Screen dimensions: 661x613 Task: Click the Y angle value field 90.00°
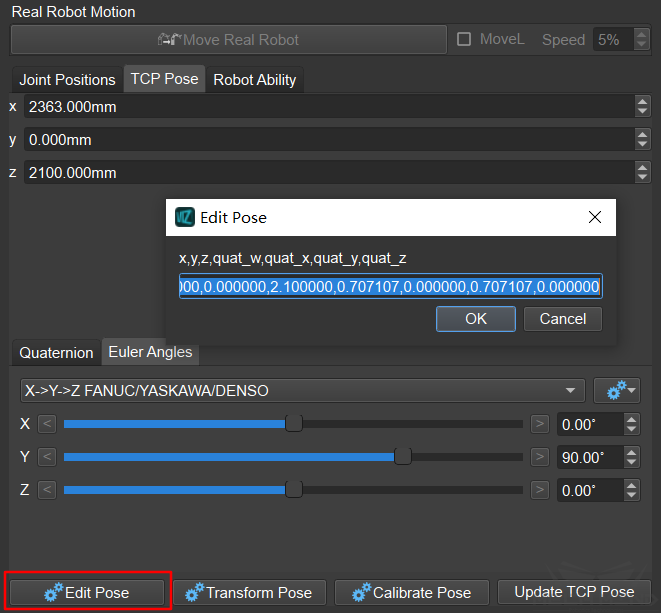pyautogui.click(x=590, y=457)
